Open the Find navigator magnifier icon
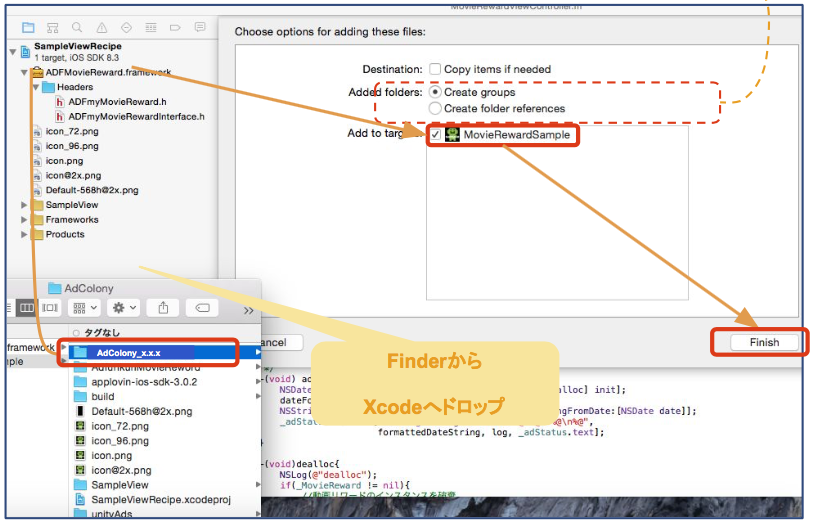Image resolution: width=813 pixels, height=525 pixels. [x=77, y=27]
